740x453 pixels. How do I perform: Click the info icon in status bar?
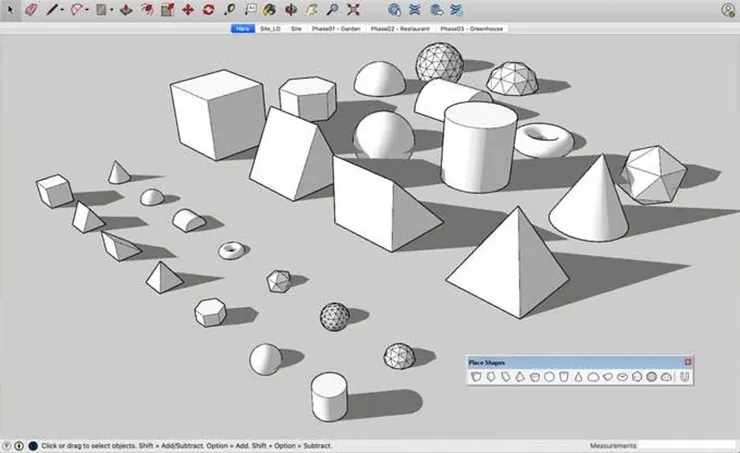point(19,445)
